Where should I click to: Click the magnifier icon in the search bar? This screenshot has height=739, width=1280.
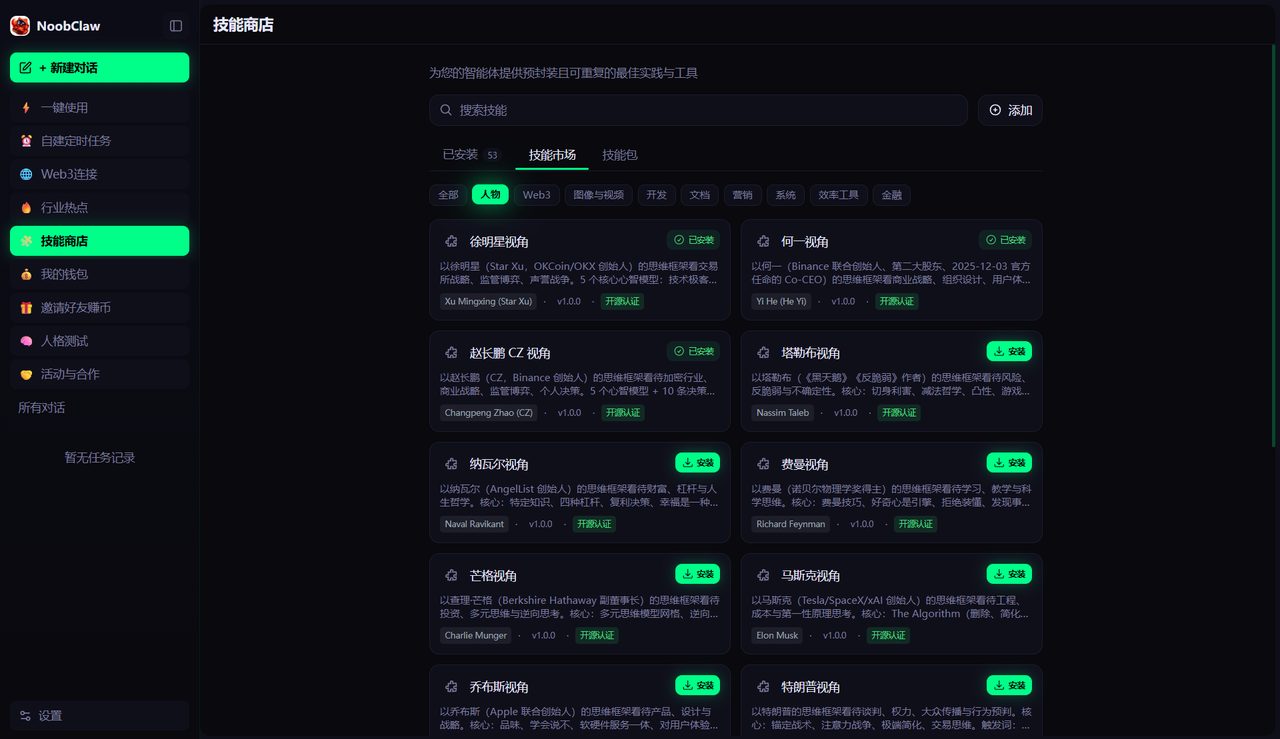click(445, 110)
